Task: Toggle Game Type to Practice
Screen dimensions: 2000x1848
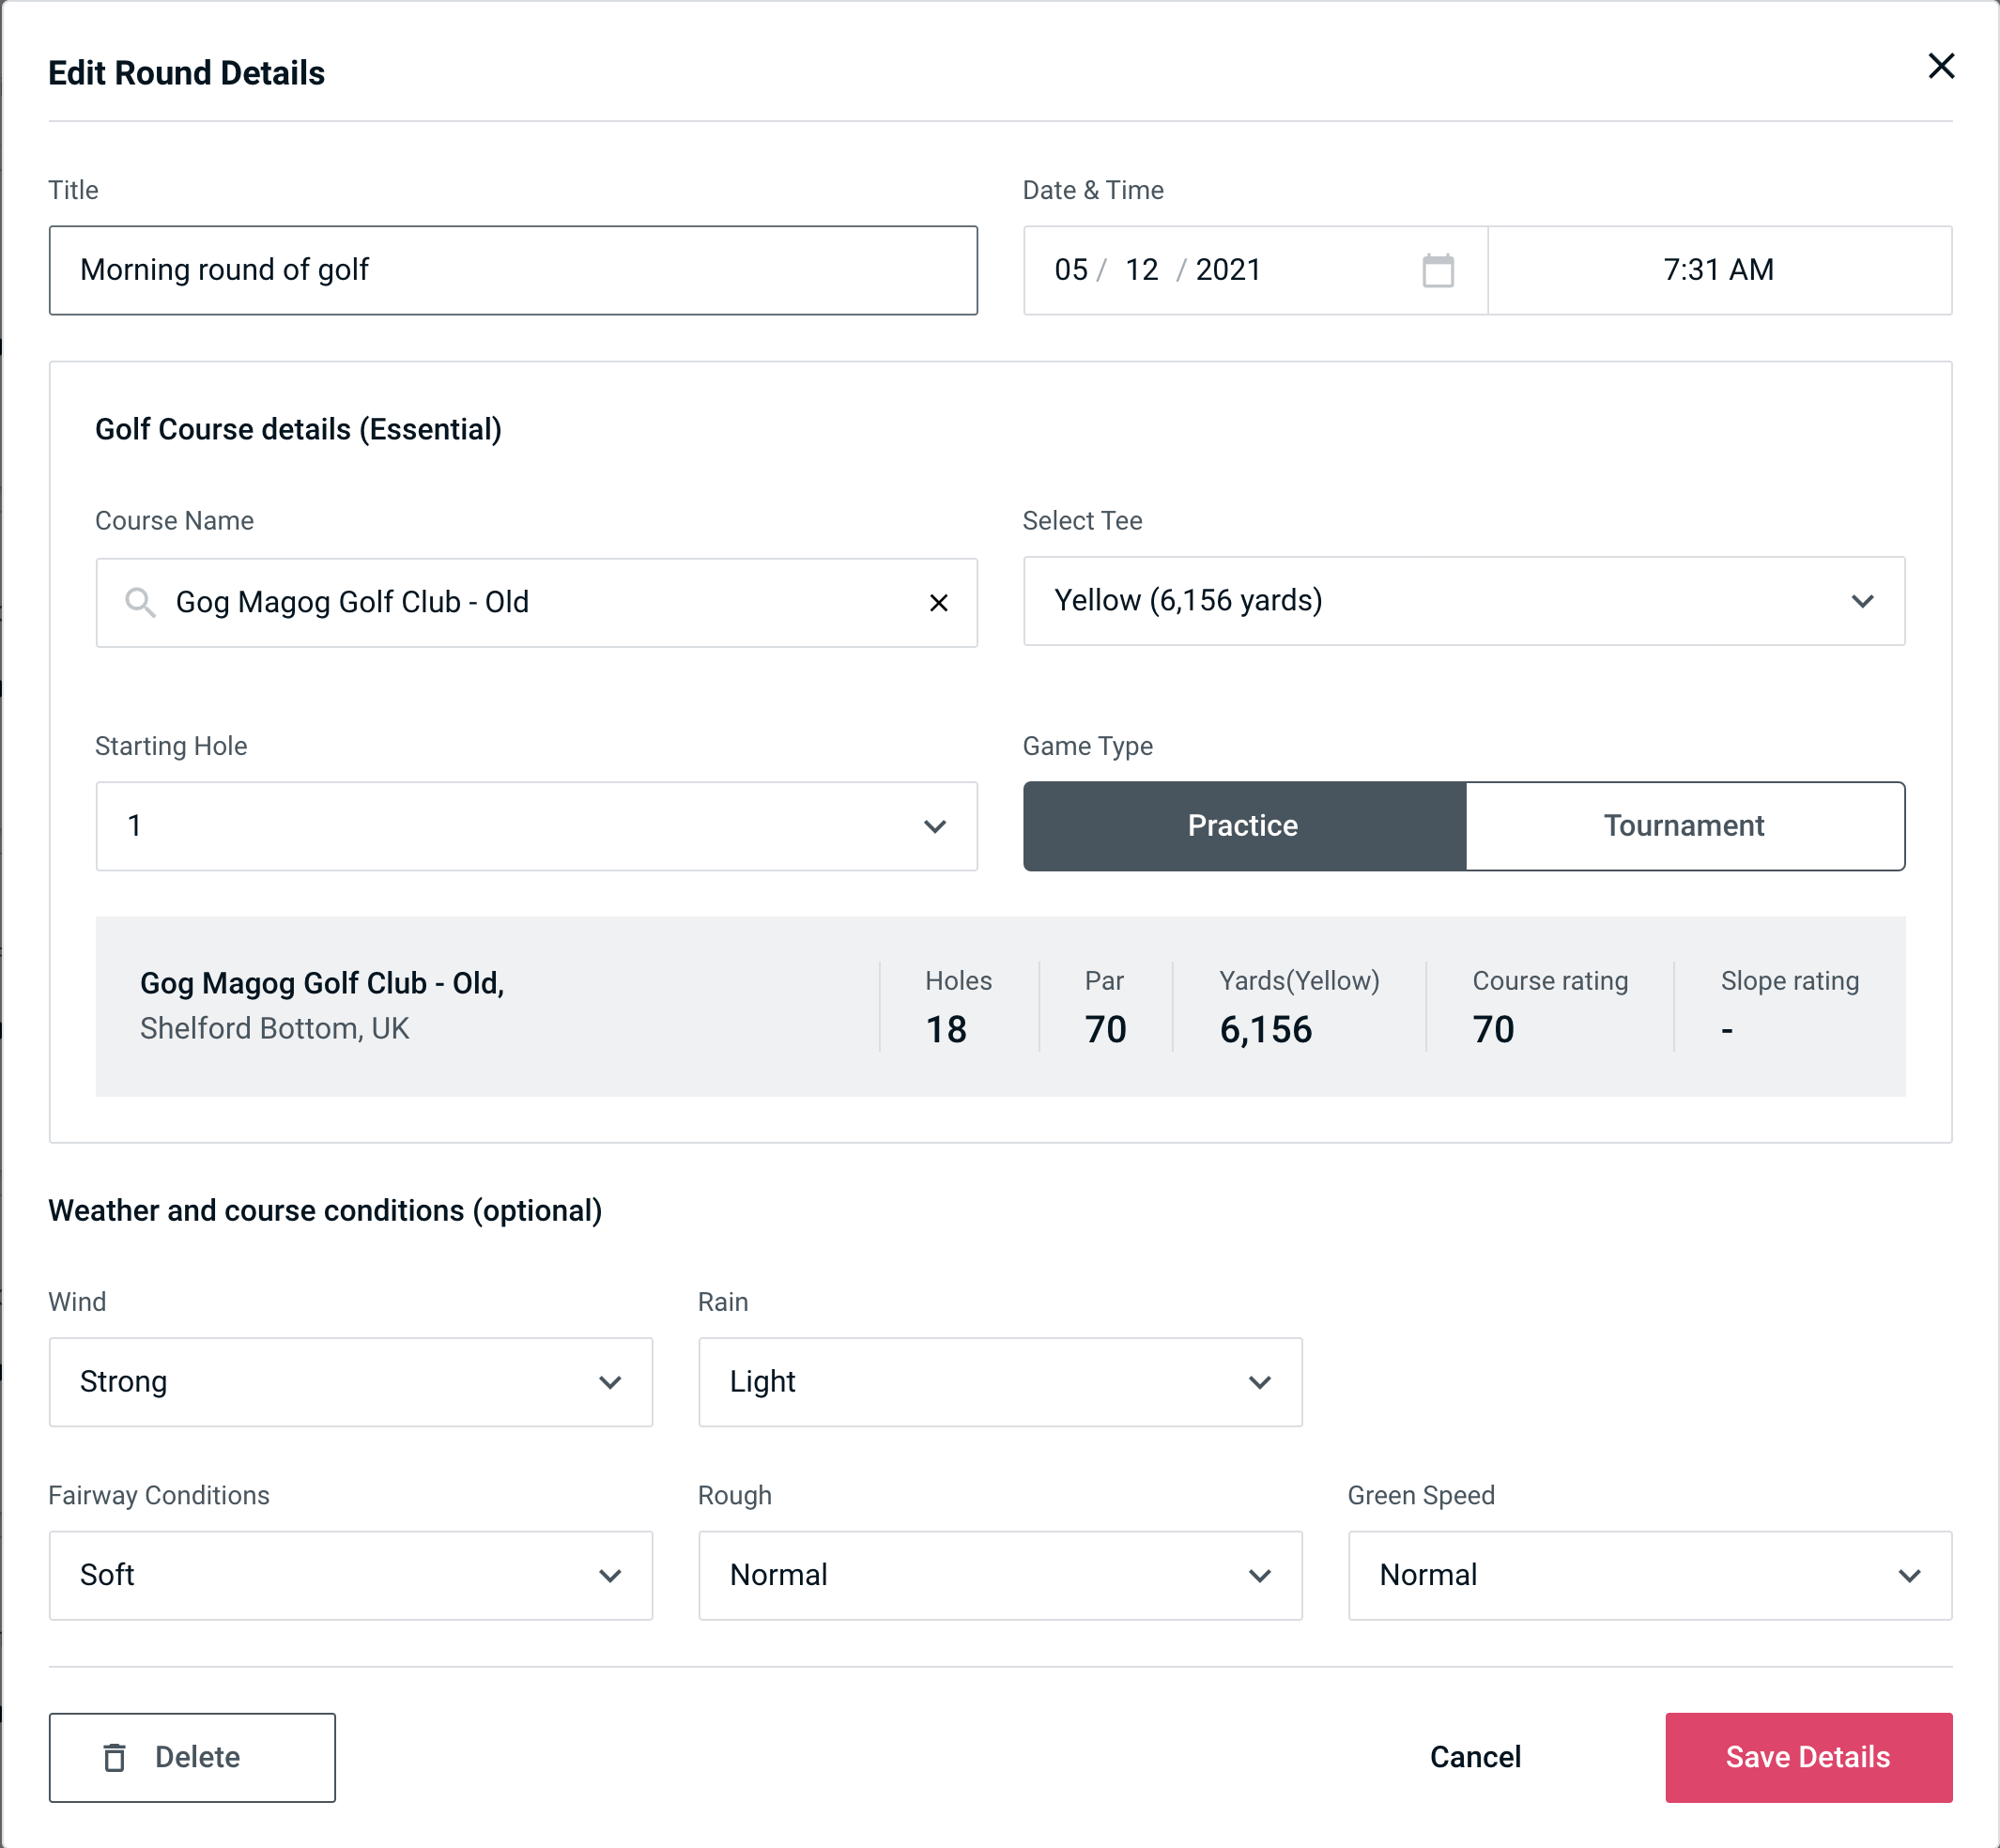Action: tap(1244, 825)
